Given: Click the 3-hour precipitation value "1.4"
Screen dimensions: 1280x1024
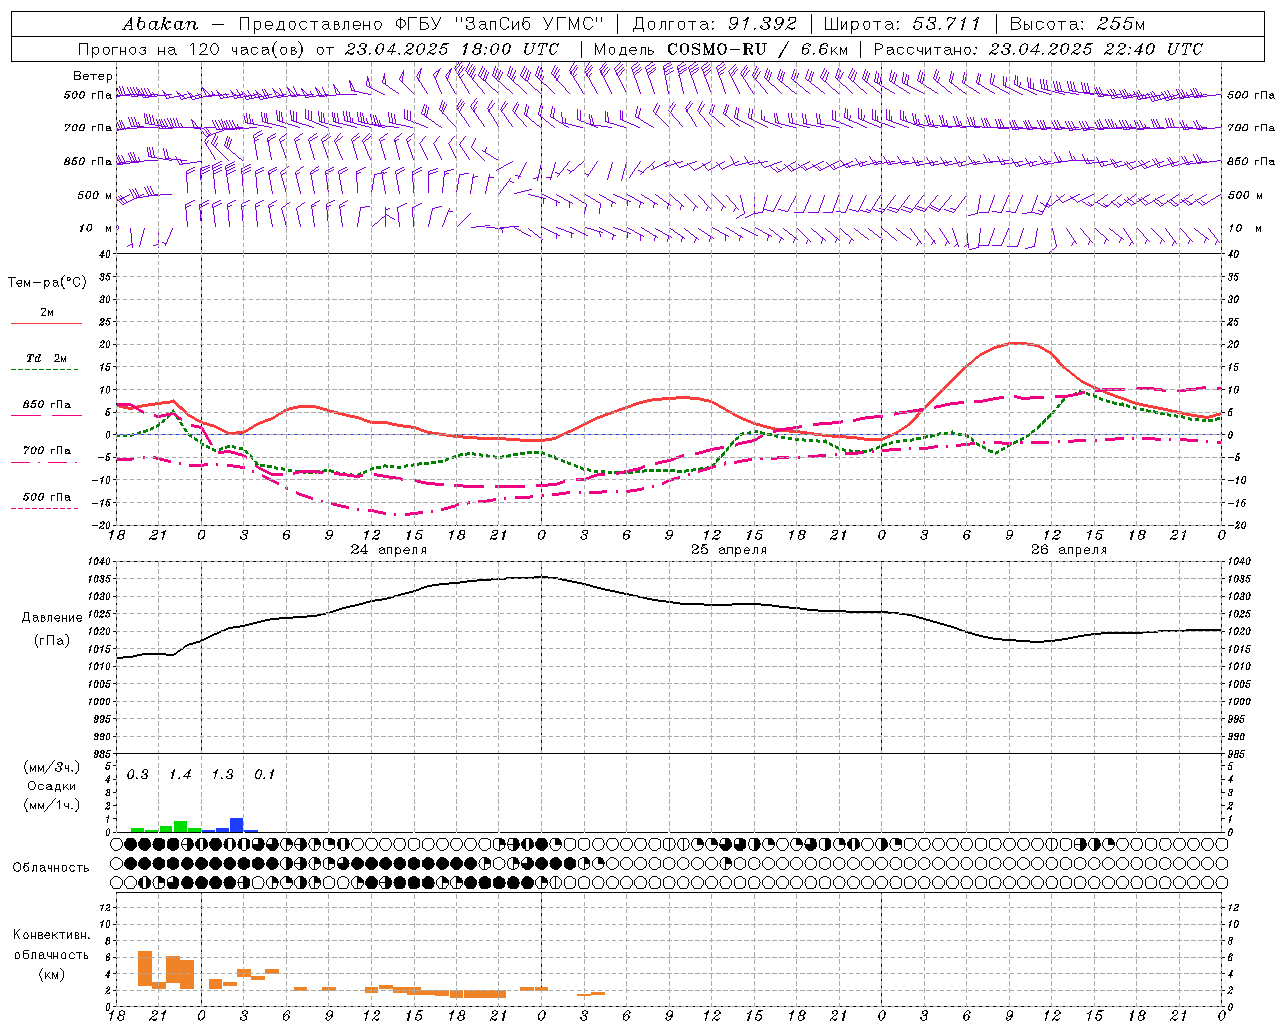Looking at the screenshot, I should coord(180,775).
